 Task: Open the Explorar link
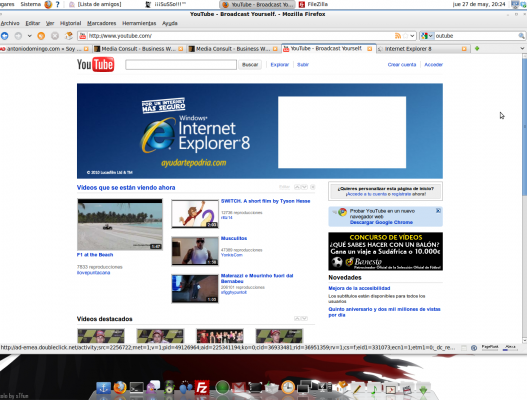(280, 65)
